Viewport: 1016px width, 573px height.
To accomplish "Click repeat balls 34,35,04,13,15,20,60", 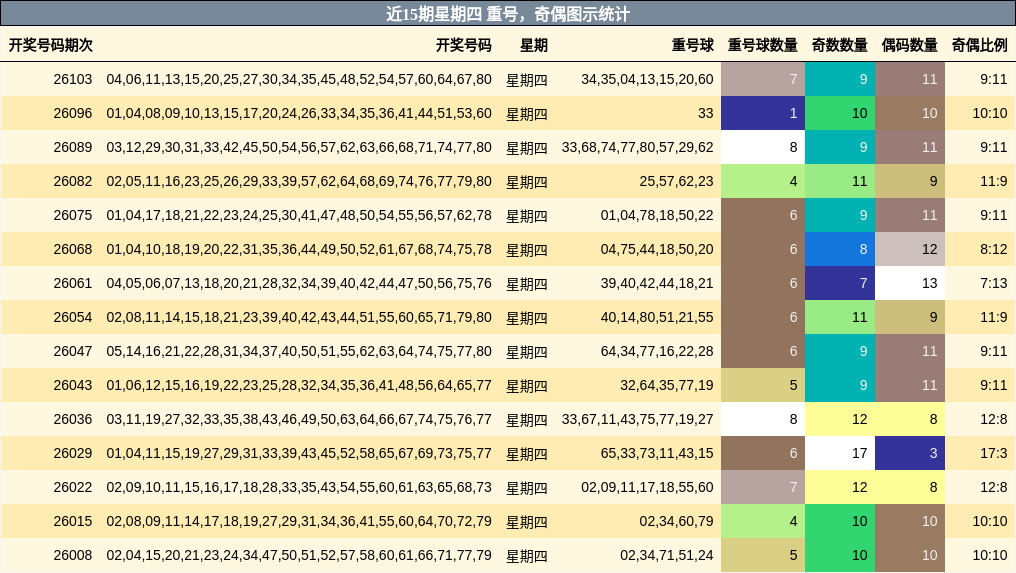I will coord(647,79).
